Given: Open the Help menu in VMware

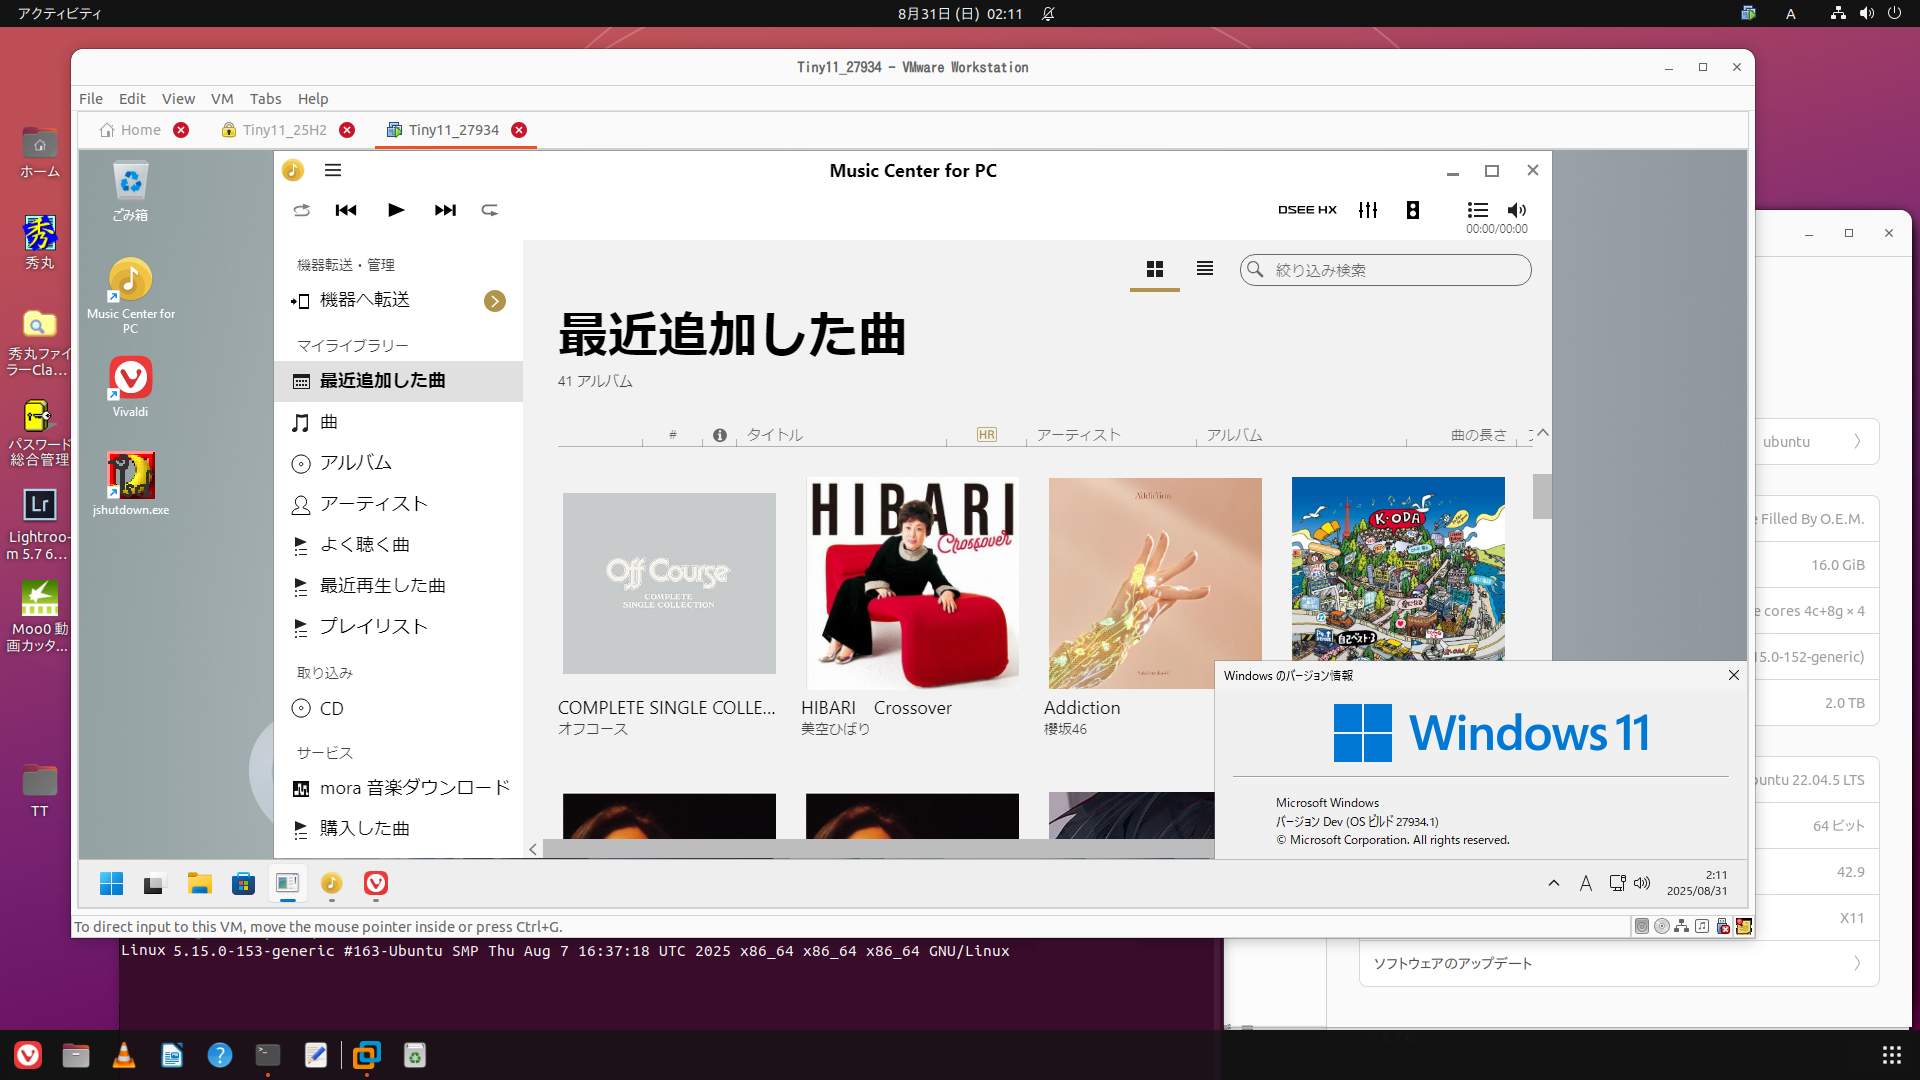Looking at the screenshot, I should [313, 99].
